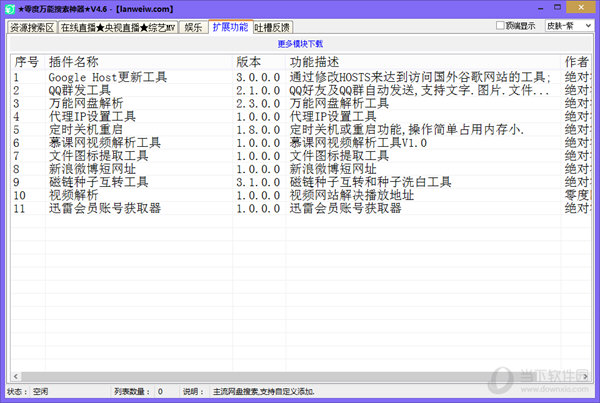The height and width of the screenshot is (403, 600).
Task: Click the 说明 text 主流网盘搜索,支持自定义添加
Action: [x=264, y=392]
